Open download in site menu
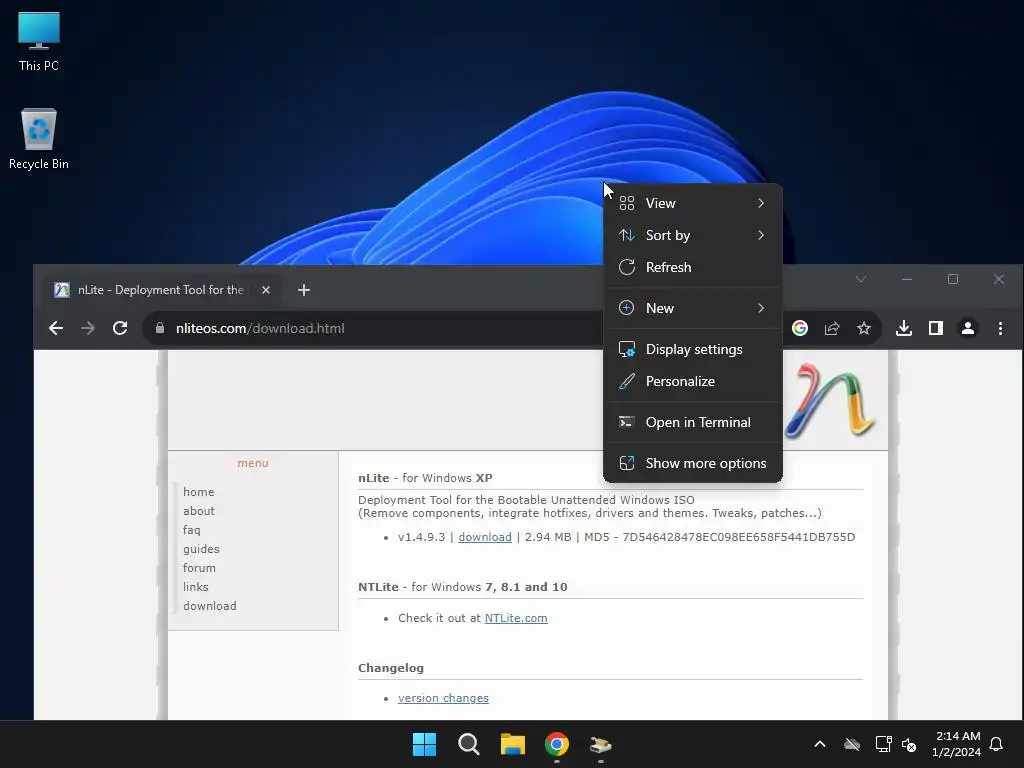The width and height of the screenshot is (1024, 768). 210,606
